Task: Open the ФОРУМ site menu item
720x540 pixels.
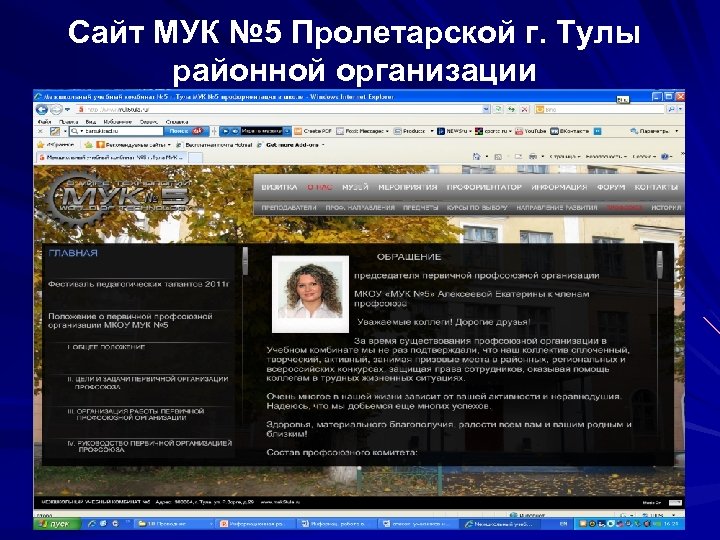Action: click(x=611, y=187)
